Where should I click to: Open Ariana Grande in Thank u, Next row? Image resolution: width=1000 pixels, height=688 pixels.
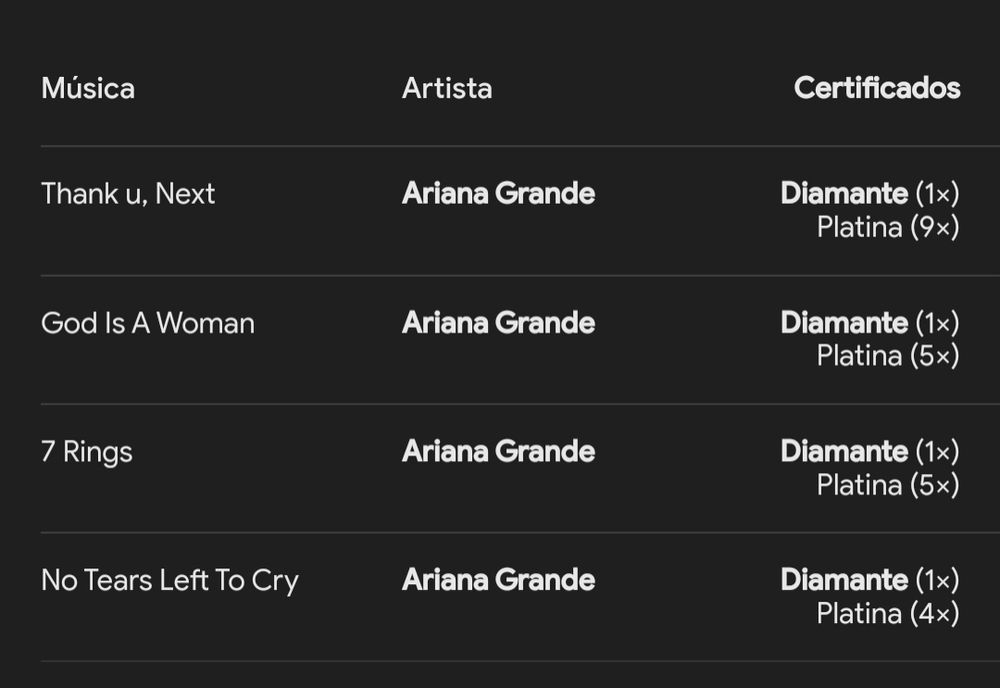(x=499, y=193)
